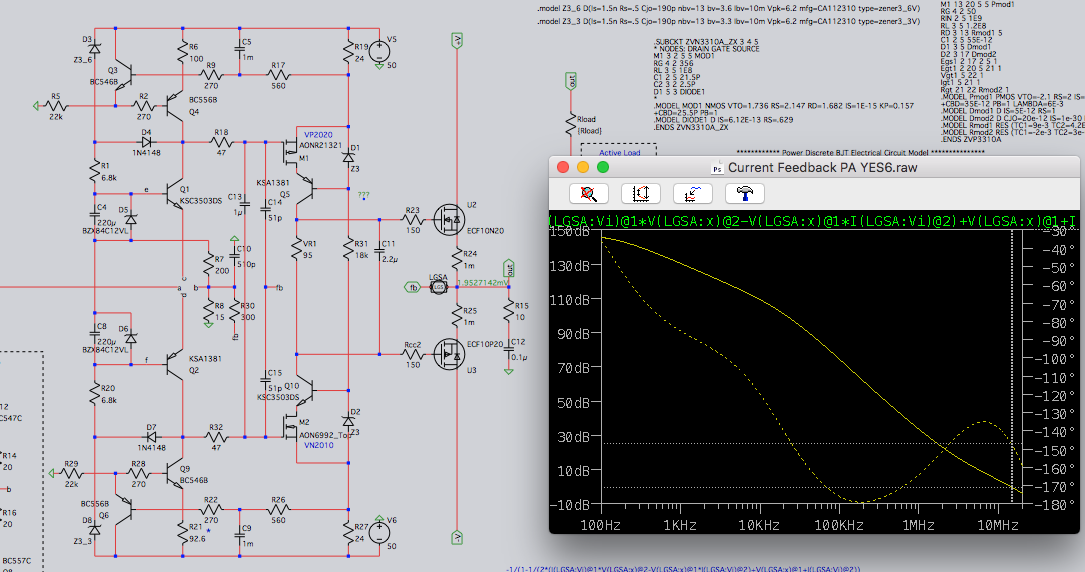Click the -180° phase axis label
Image resolution: width=1085 pixels, height=572 pixels.
(1055, 504)
